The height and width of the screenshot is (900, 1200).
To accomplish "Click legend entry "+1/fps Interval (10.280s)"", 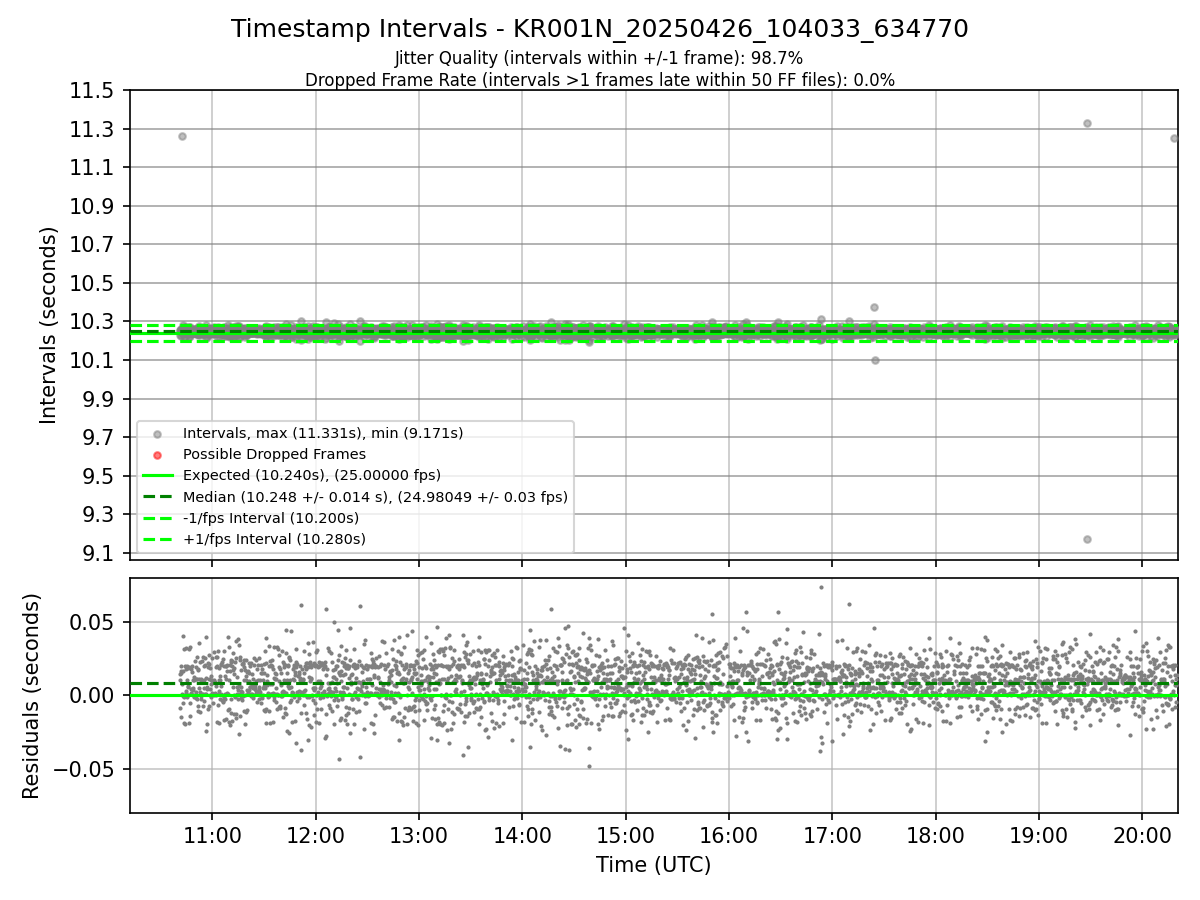I will 274,539.
